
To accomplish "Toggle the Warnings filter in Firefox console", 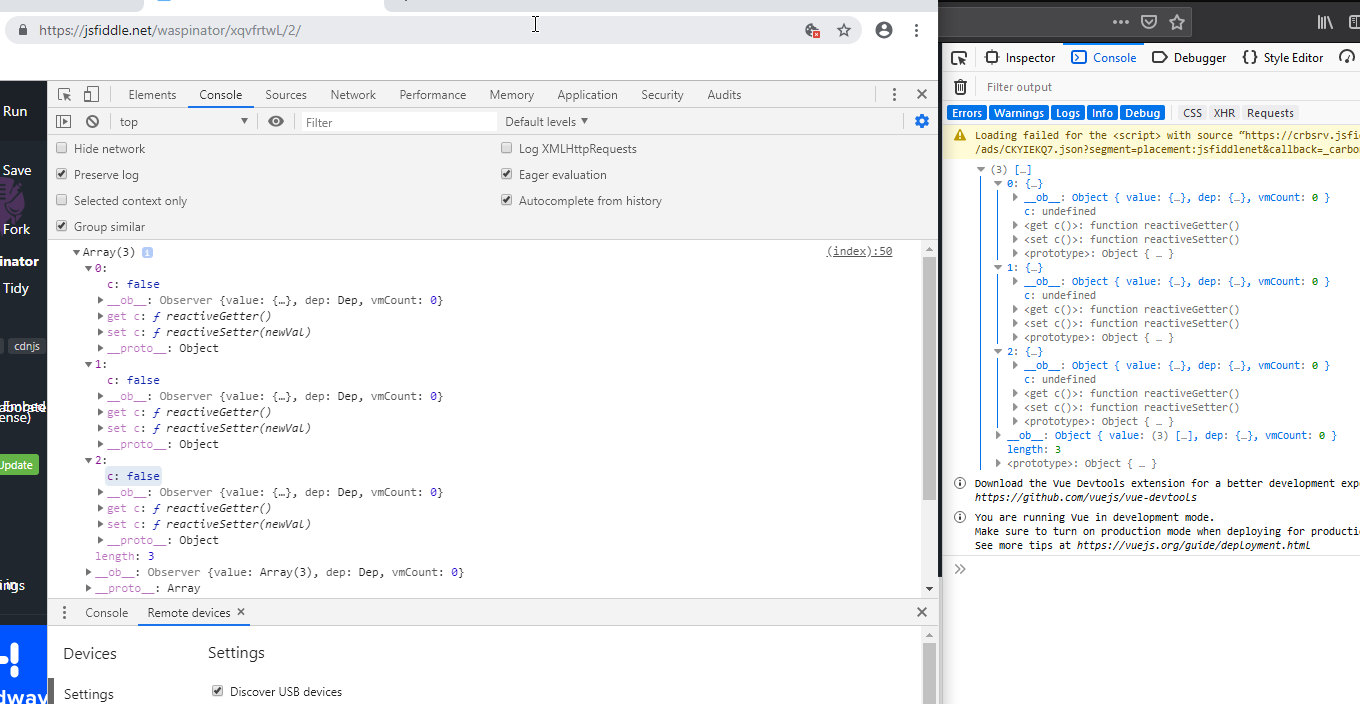I will pos(1019,113).
